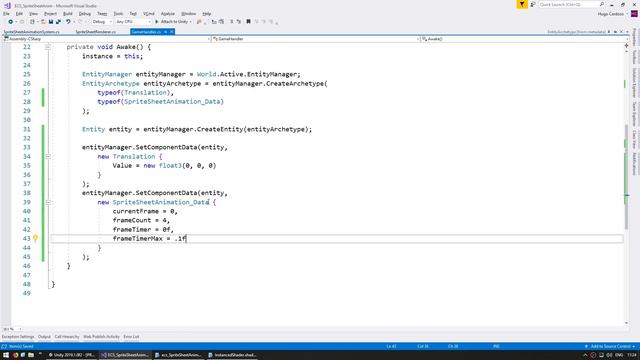Click the Attach to Unity button
Image resolution: width=640 pixels, height=360 pixels.
coord(173,22)
